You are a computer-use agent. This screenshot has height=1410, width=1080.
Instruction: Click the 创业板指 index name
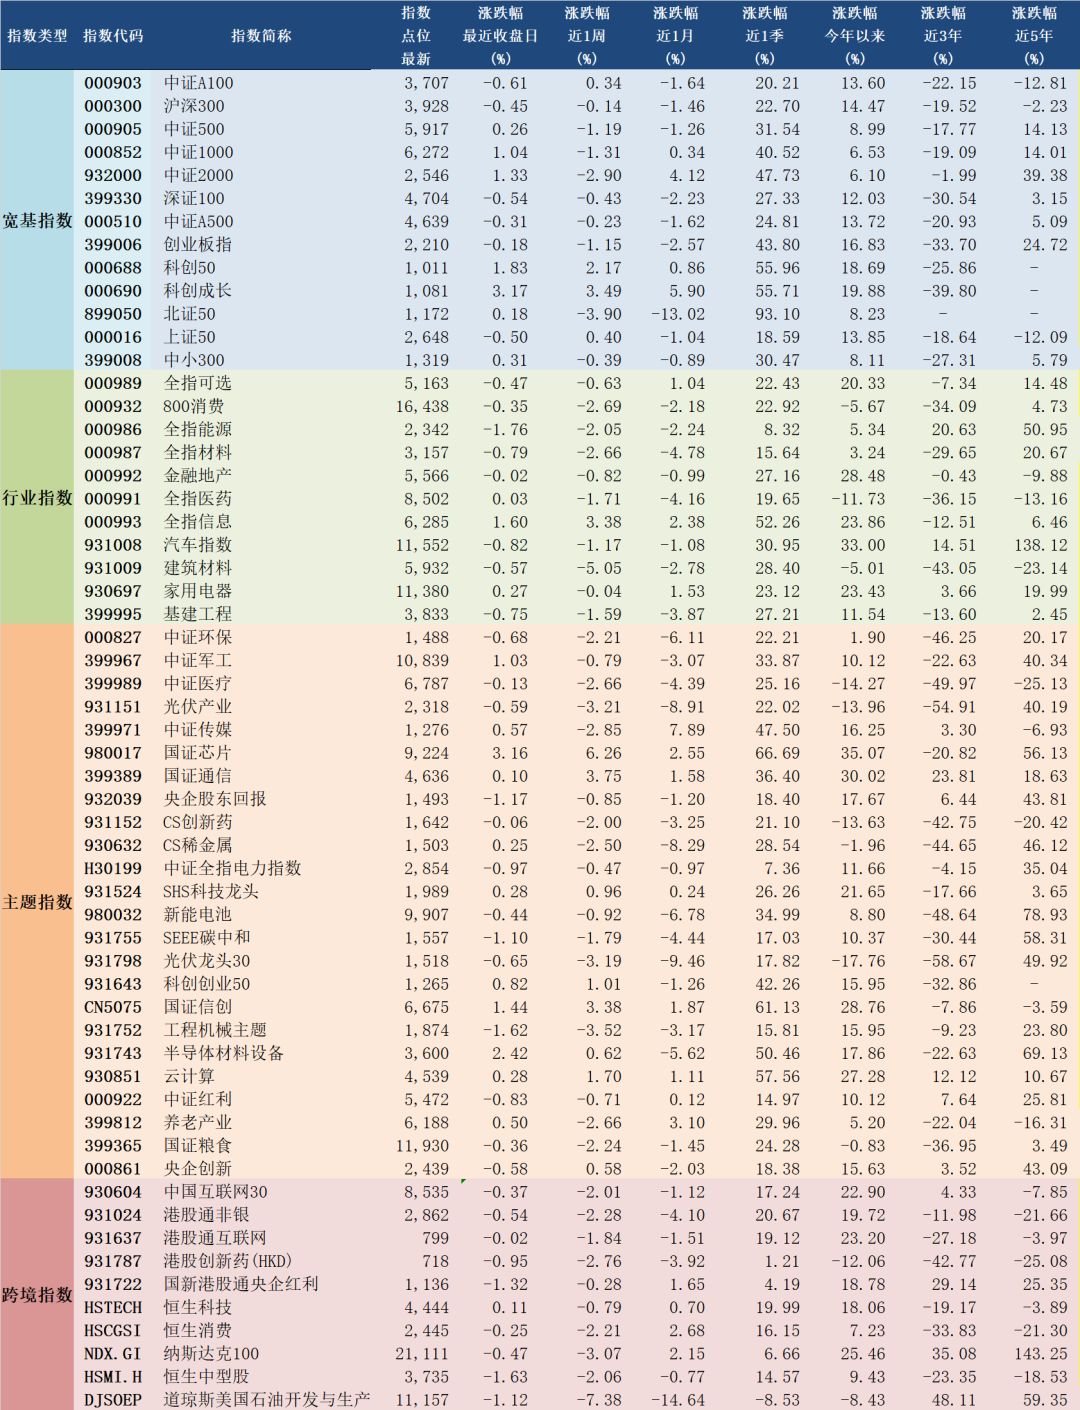198,245
